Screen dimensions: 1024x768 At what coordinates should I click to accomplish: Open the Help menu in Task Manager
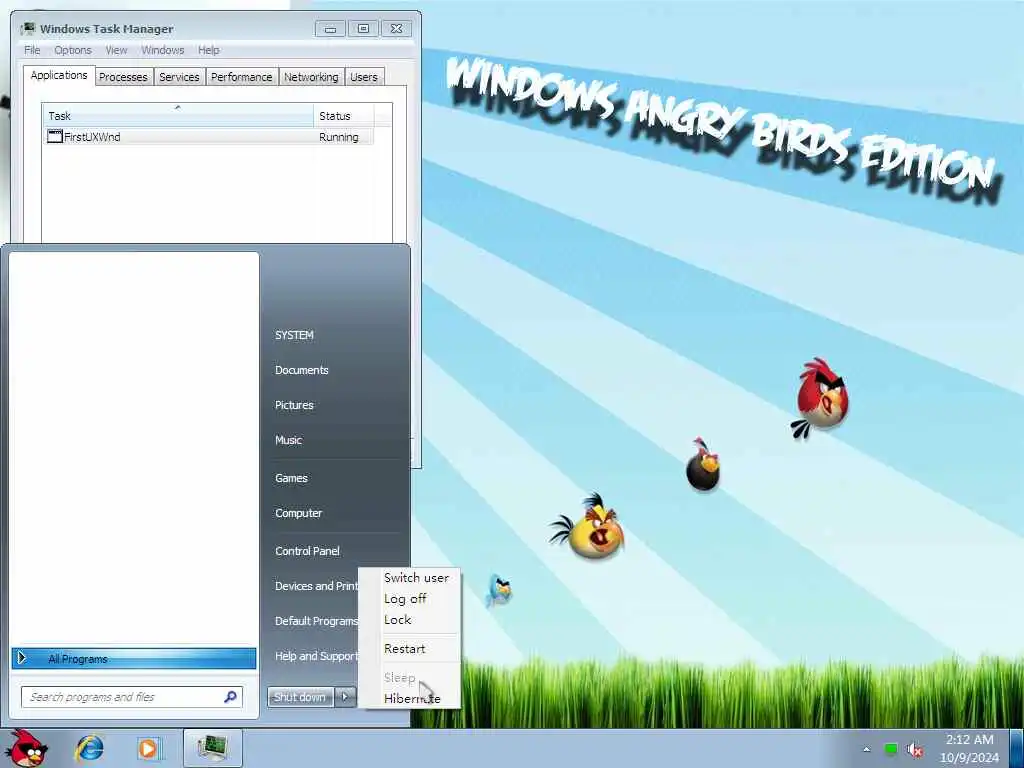click(x=208, y=50)
